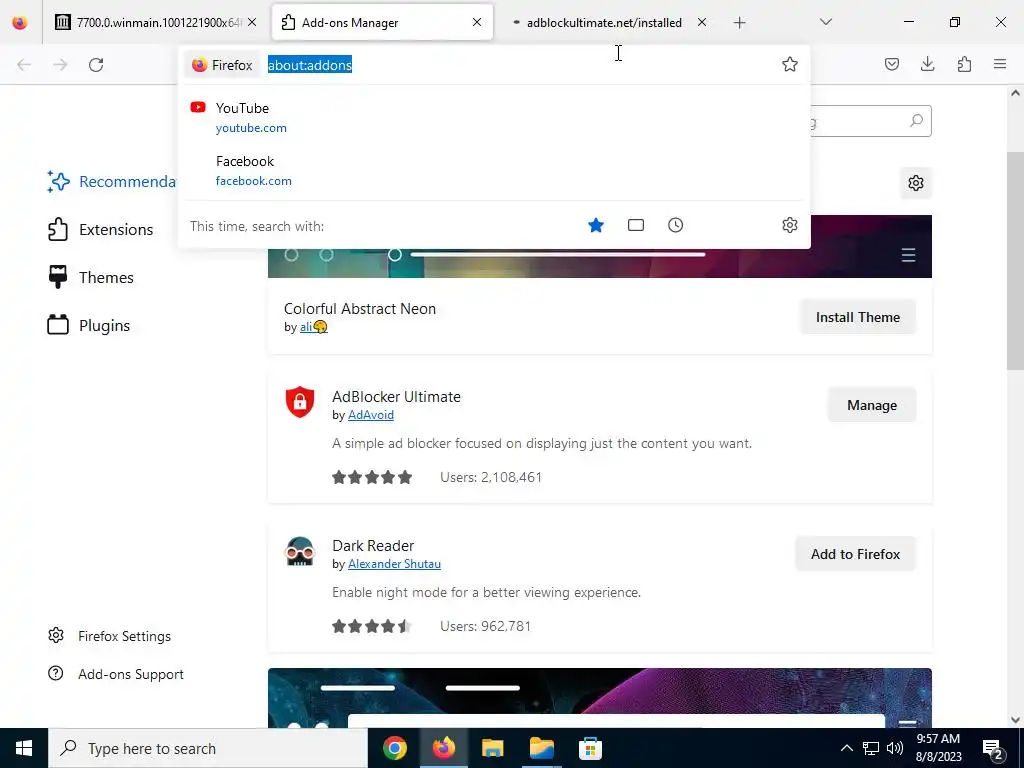Click the AdBlocker Ultimate shield icon
This screenshot has height=768, width=1024.
(x=300, y=402)
